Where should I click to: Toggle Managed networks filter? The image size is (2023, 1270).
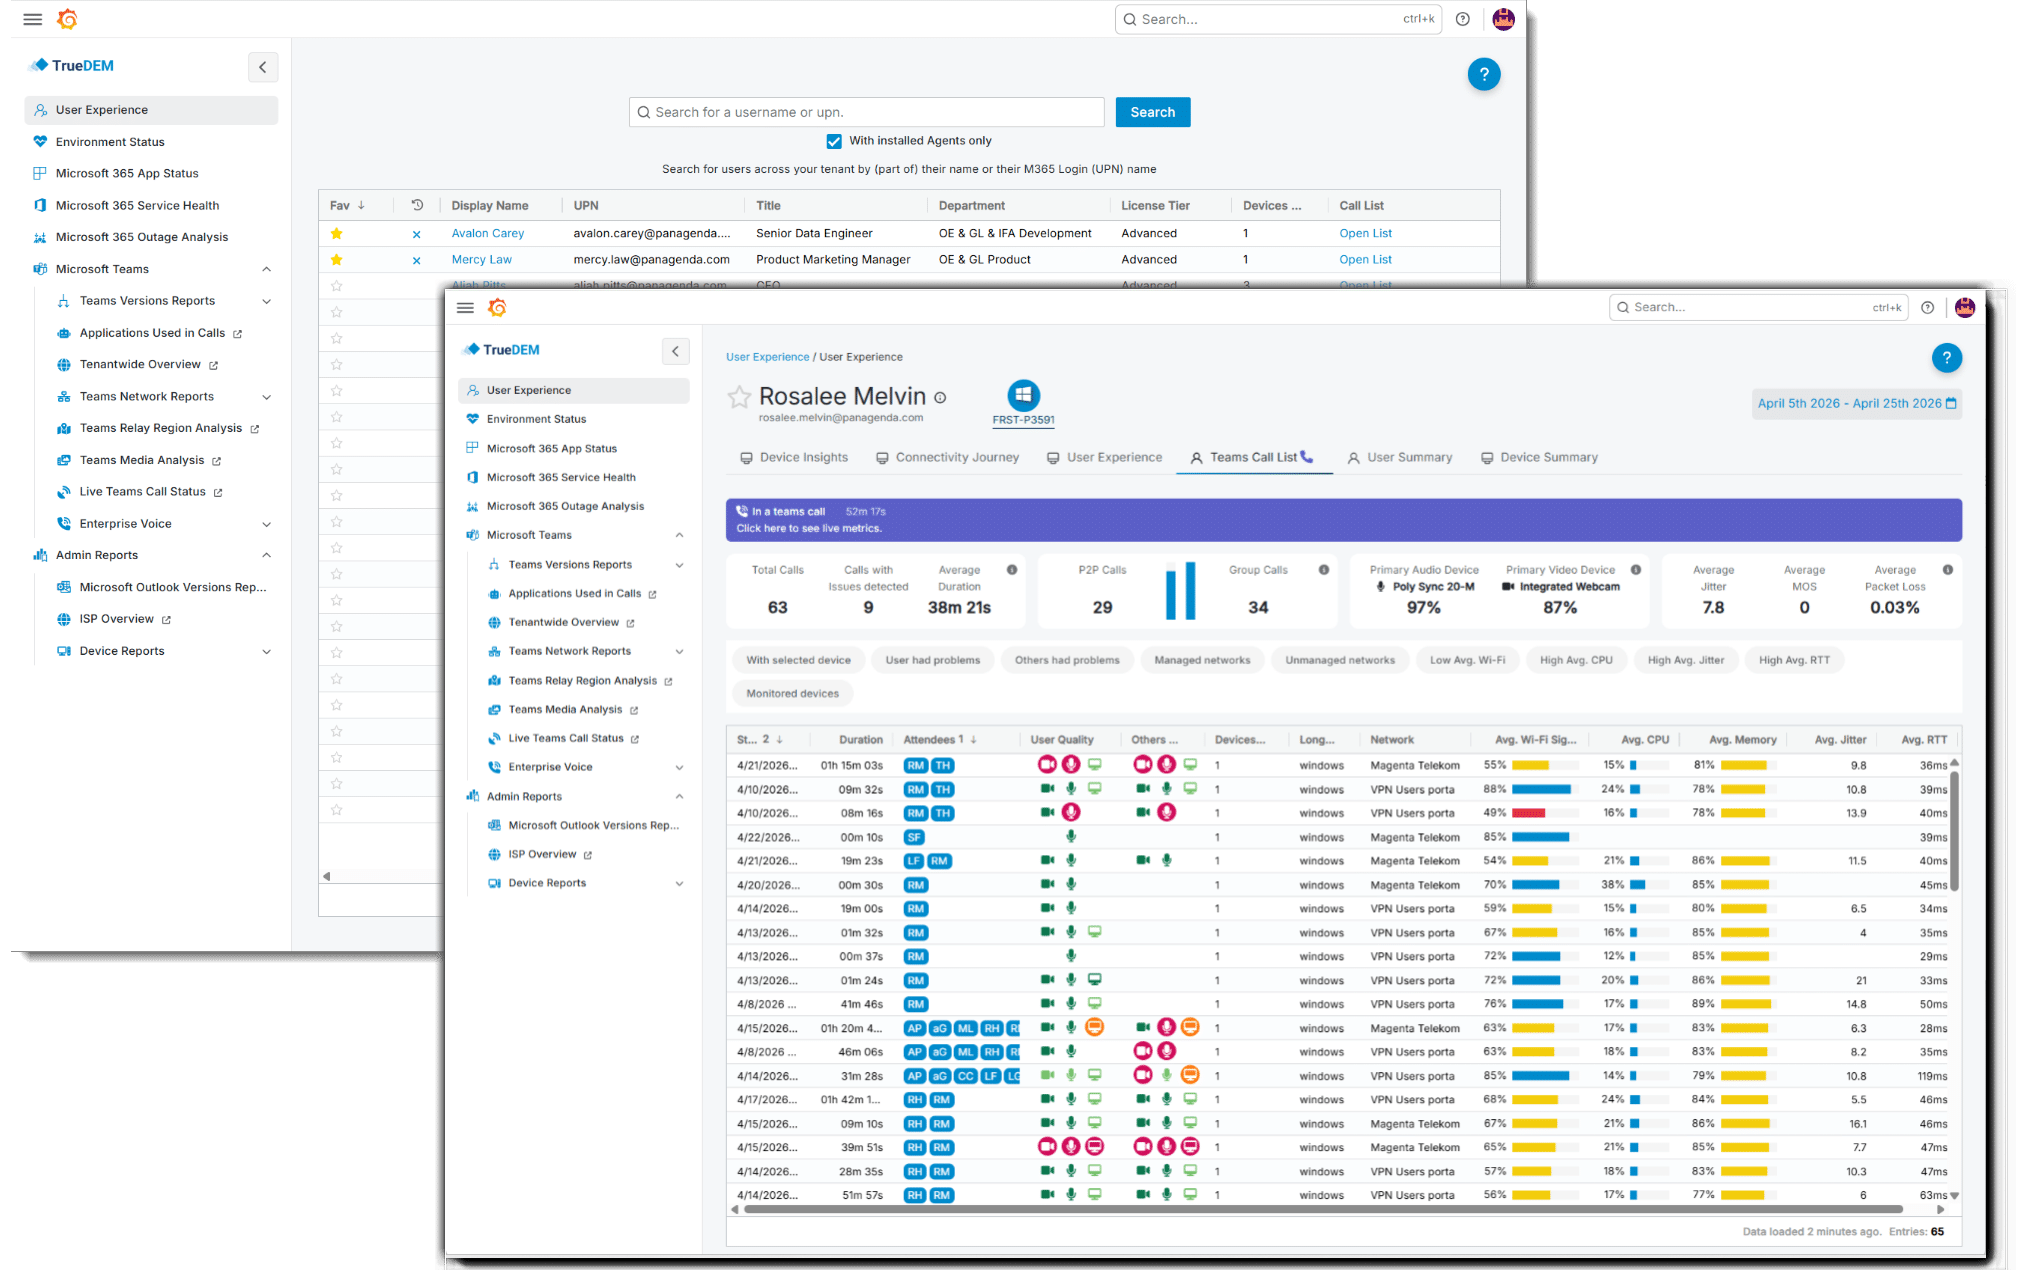(x=1202, y=661)
